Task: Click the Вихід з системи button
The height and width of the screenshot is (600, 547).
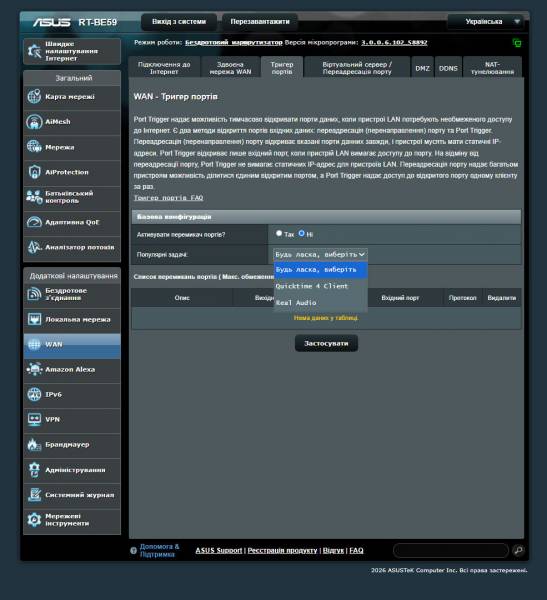Action: [x=179, y=22]
